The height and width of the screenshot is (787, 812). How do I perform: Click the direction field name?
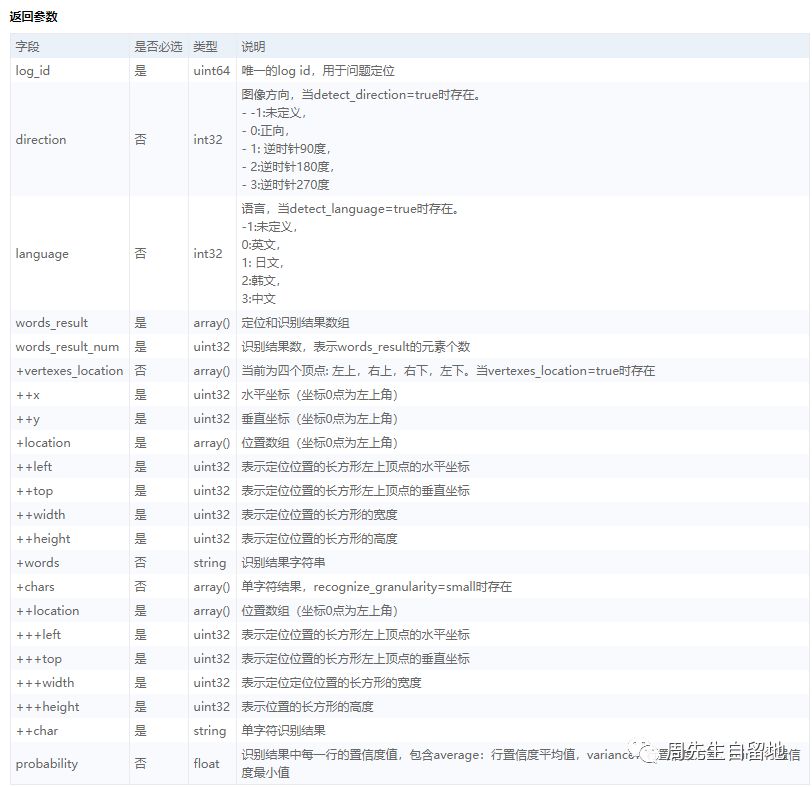(41, 139)
